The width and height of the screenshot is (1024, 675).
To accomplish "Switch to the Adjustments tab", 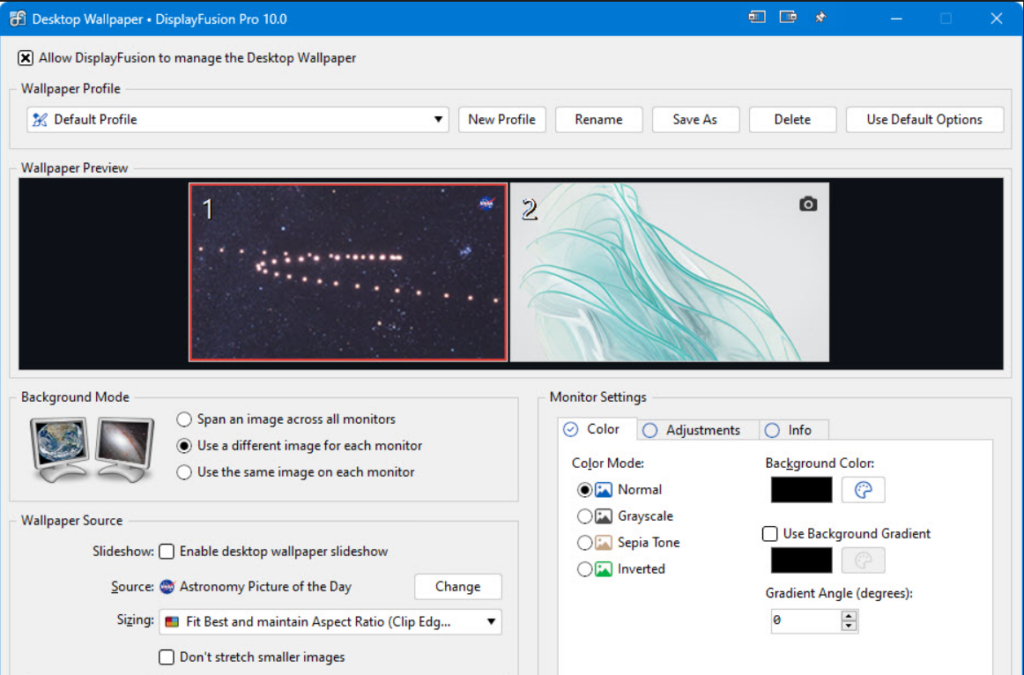I will tap(693, 430).
